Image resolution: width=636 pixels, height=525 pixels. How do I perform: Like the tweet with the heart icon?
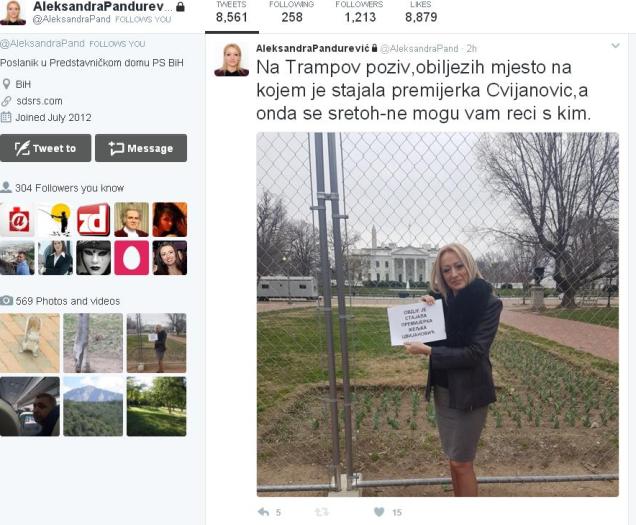[379, 512]
